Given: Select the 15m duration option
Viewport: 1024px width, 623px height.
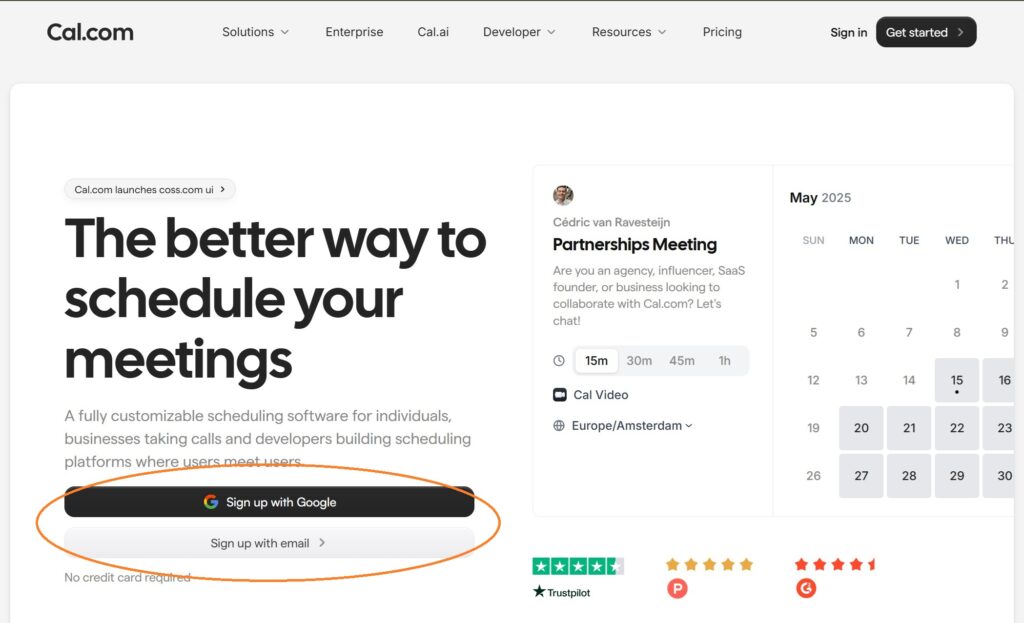Looking at the screenshot, I should 596,361.
